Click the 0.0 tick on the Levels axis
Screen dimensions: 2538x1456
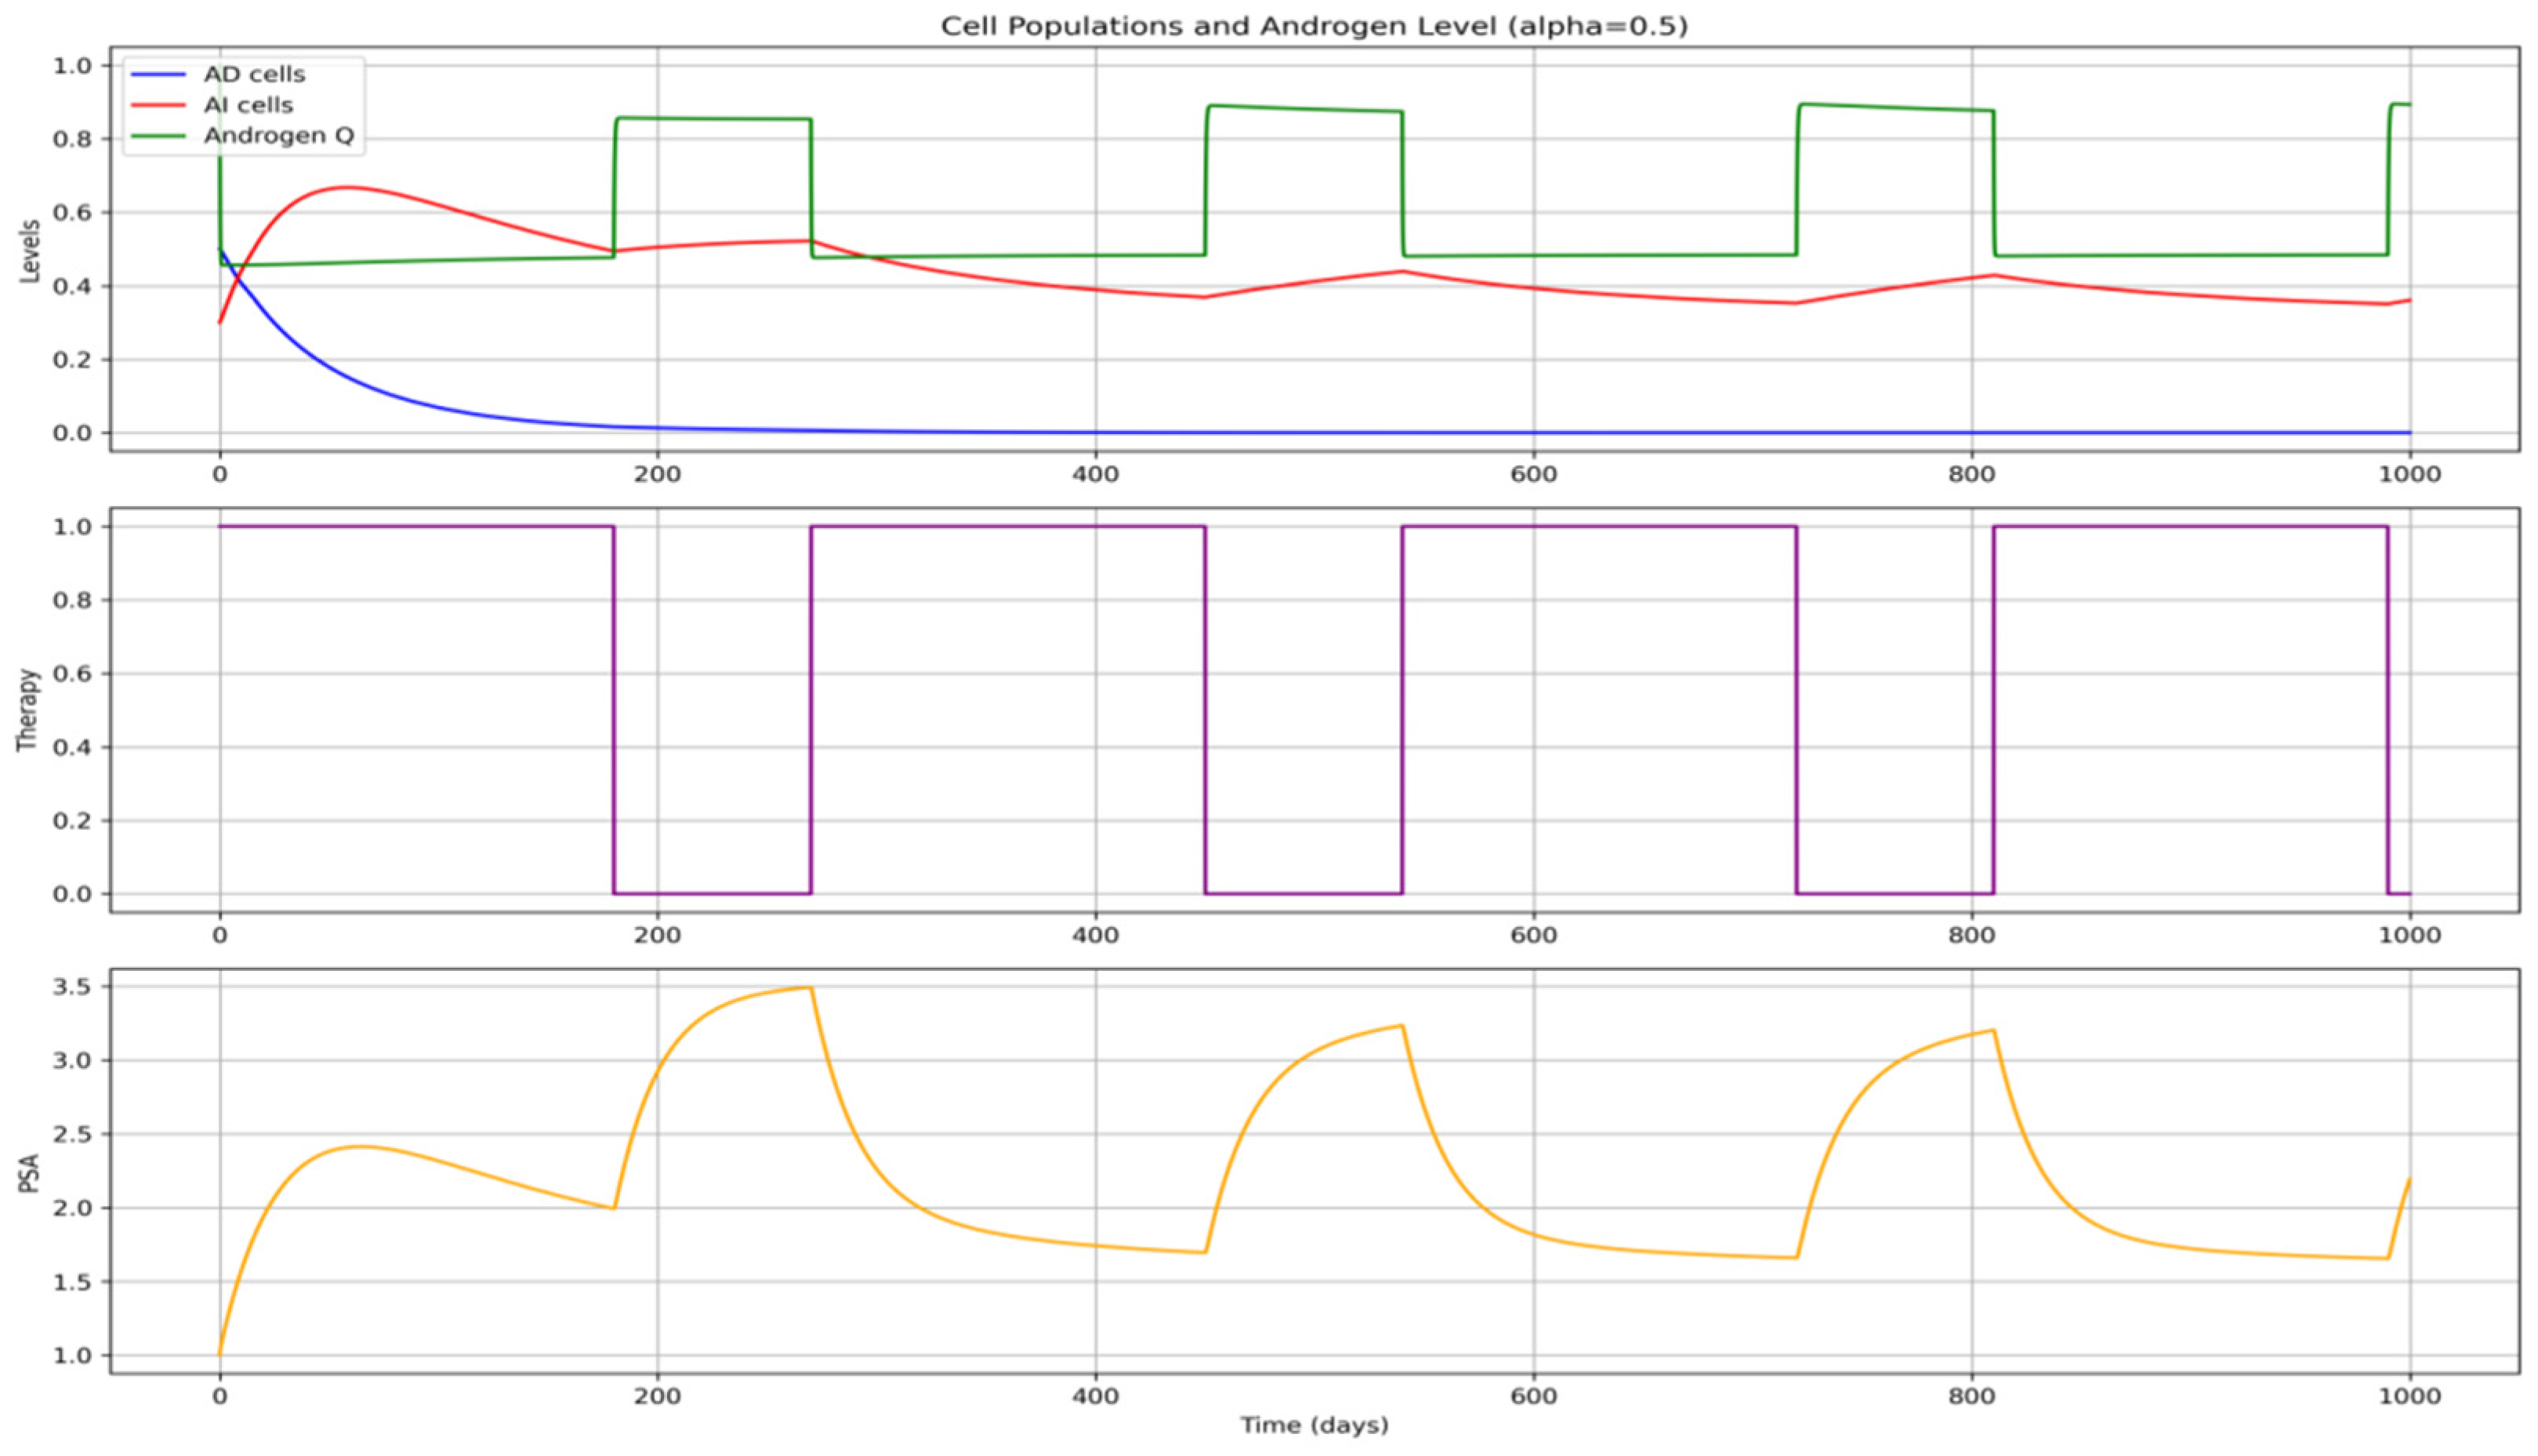(71, 433)
